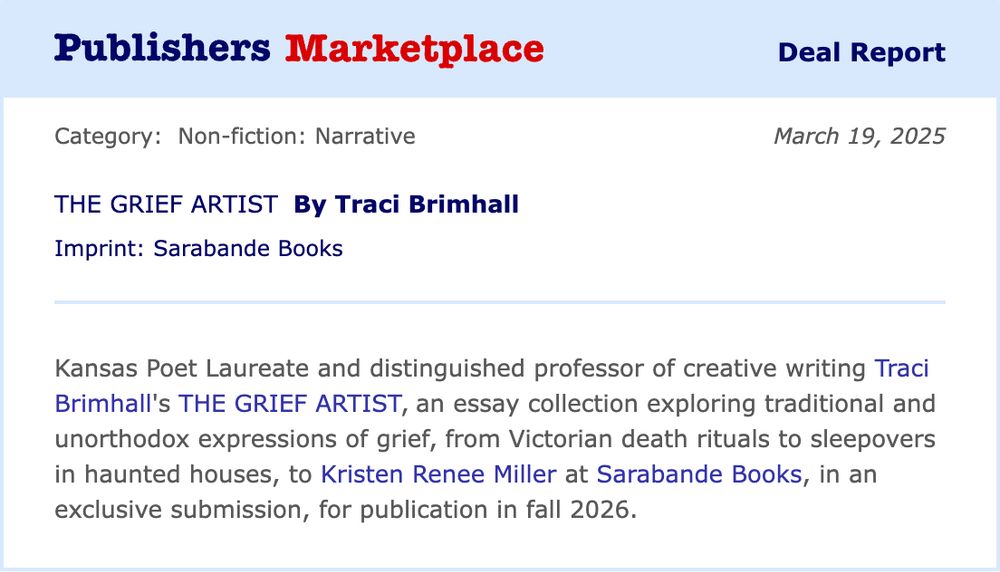This screenshot has width=1000, height=572.
Task: Click the Publishers Marketplace logo
Action: click(298, 50)
